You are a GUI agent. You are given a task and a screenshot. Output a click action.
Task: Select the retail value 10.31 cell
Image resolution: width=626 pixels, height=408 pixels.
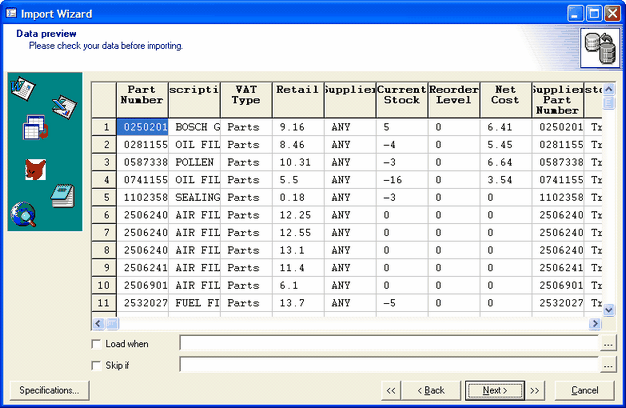(298, 162)
